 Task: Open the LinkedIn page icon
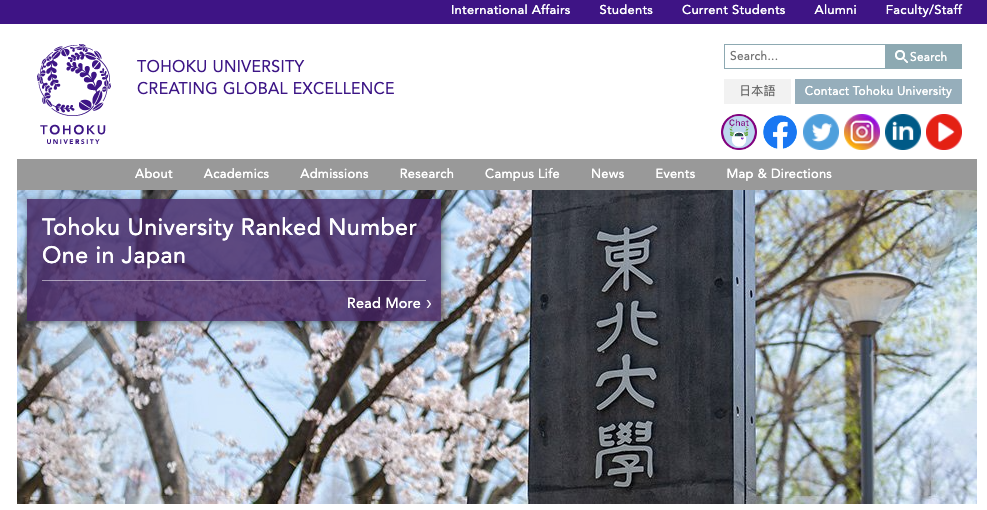[903, 132]
